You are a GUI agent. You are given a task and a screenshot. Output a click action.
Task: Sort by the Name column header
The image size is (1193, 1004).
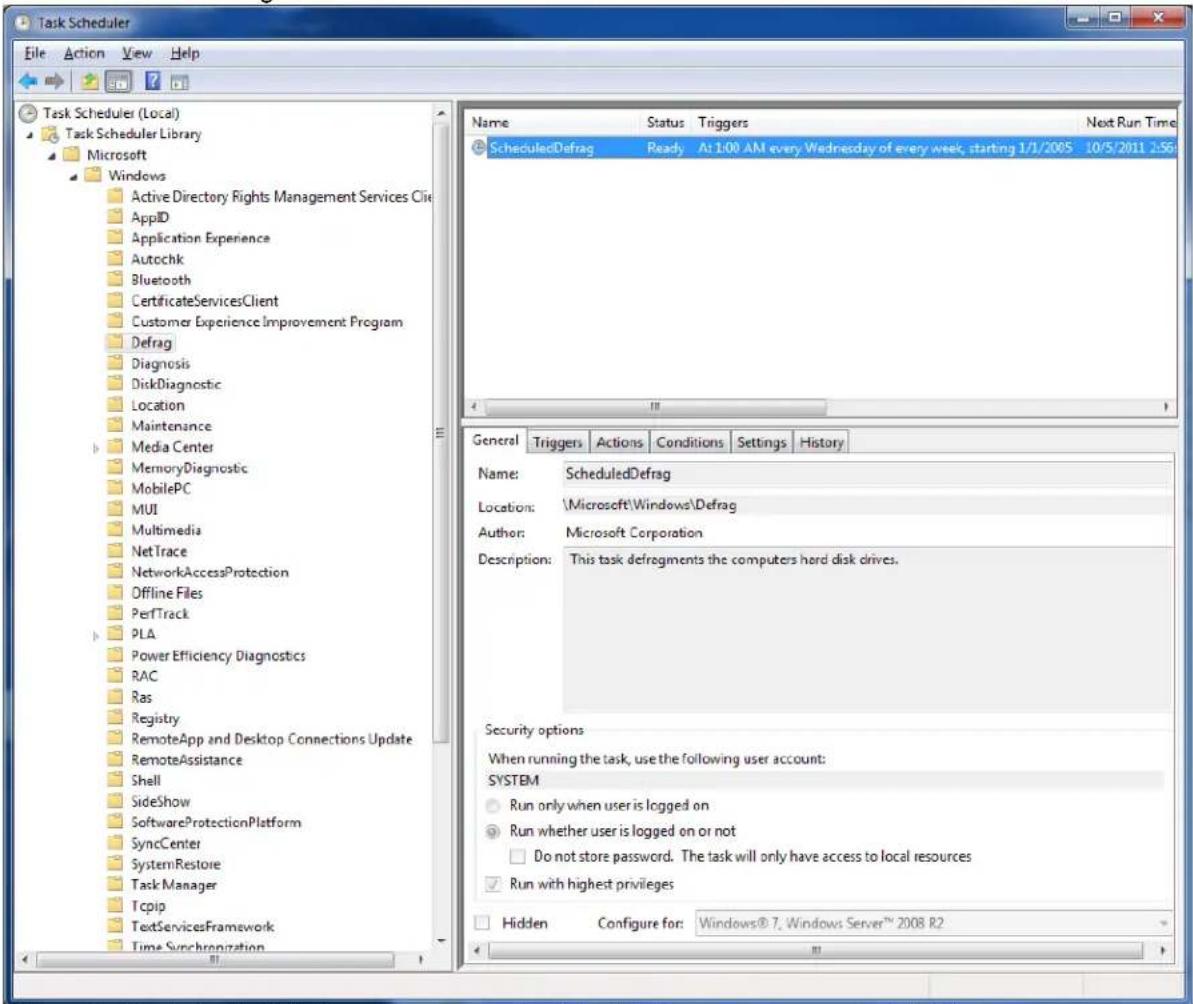(x=553, y=122)
